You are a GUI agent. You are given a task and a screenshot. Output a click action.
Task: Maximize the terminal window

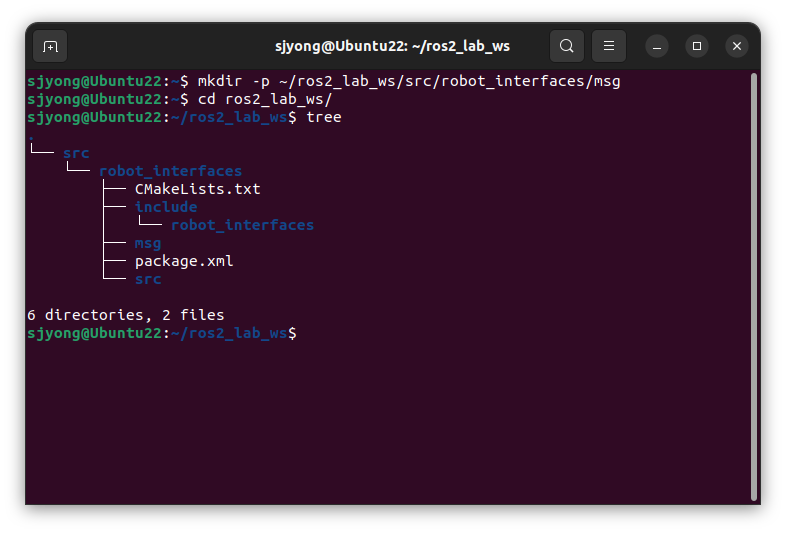[x=697, y=46]
